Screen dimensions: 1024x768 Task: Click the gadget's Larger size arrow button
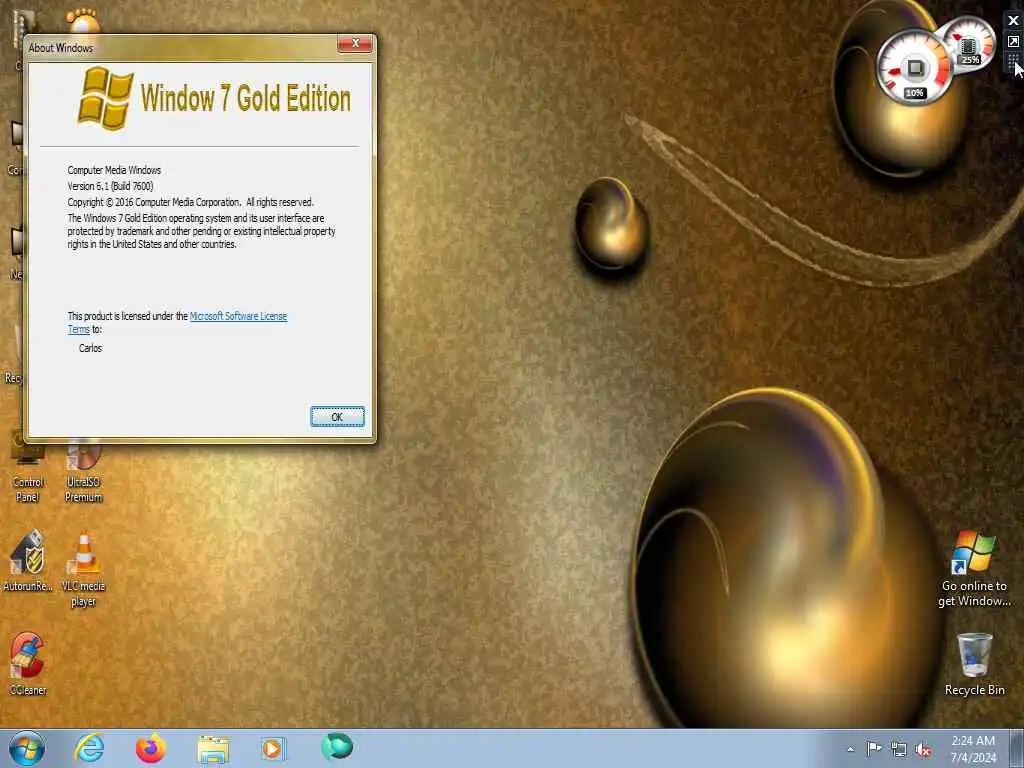pyautogui.click(x=1013, y=42)
